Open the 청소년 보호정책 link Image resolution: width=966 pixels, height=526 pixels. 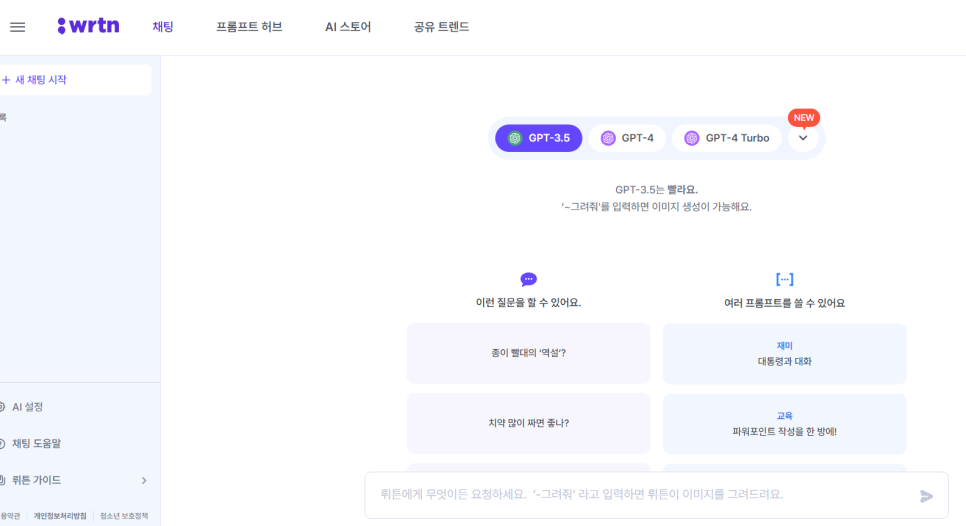pos(124,516)
